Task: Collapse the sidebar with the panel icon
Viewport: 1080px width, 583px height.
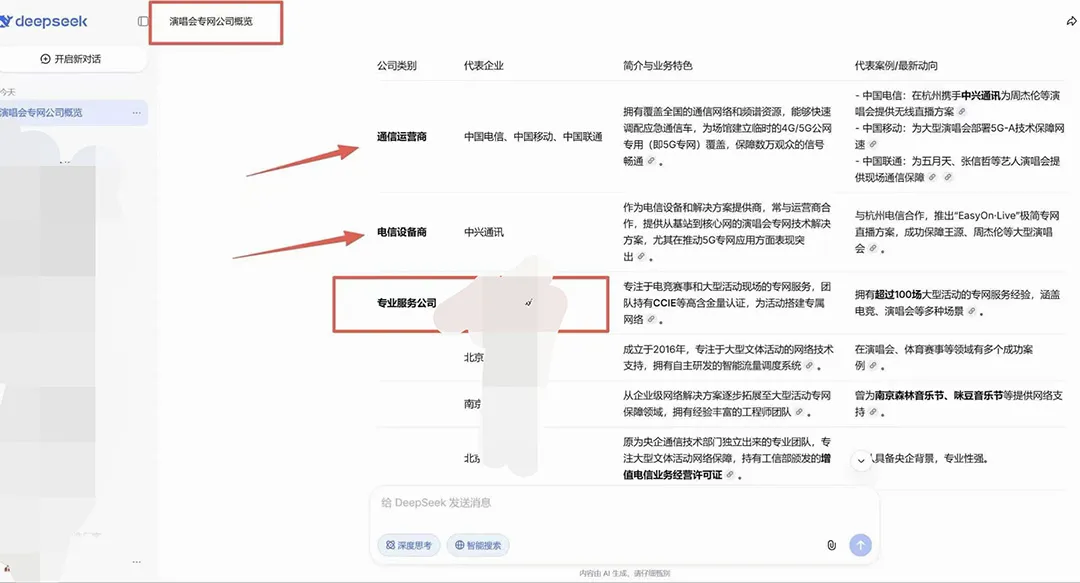Action: pos(143,21)
